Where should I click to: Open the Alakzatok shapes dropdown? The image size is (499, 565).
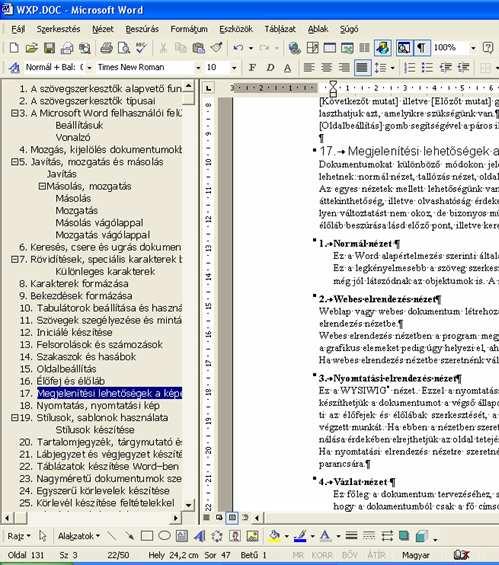coord(79,536)
